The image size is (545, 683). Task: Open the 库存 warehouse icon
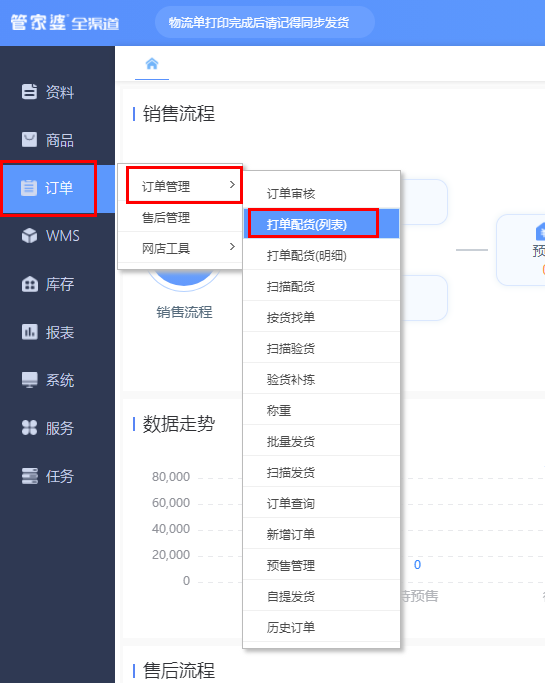[30, 284]
